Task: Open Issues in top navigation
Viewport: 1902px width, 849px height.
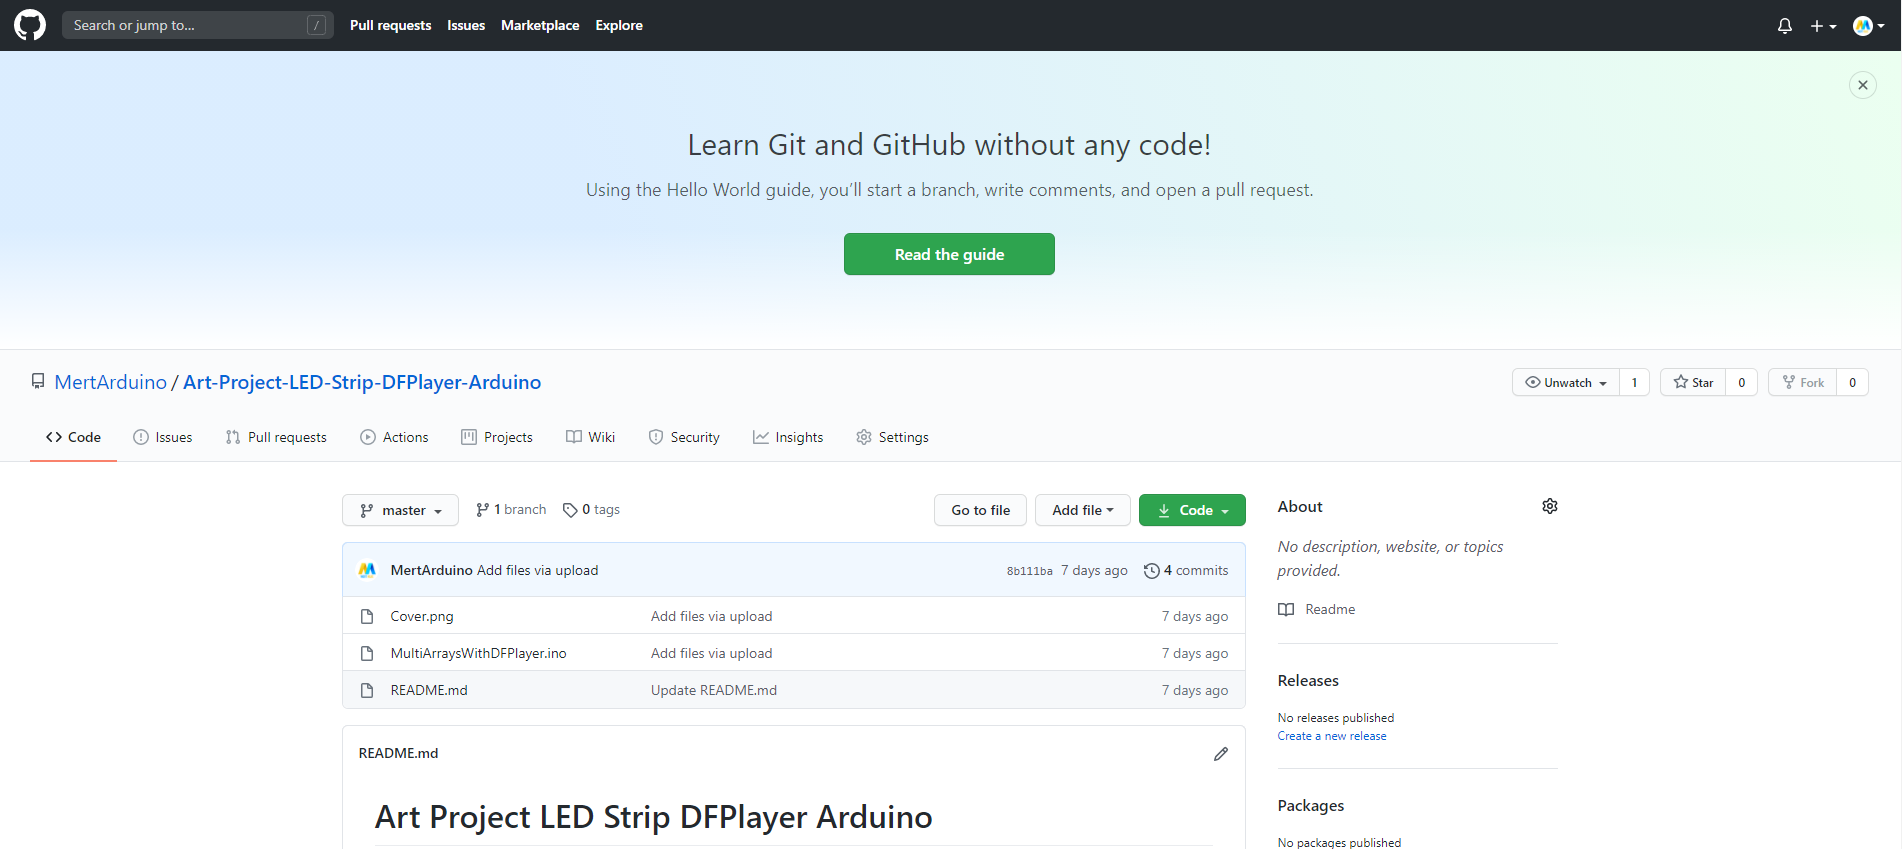Action: tap(466, 25)
